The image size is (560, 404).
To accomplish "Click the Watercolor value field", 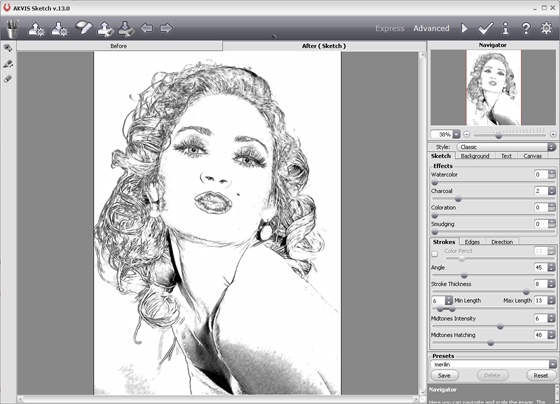I will click(541, 174).
